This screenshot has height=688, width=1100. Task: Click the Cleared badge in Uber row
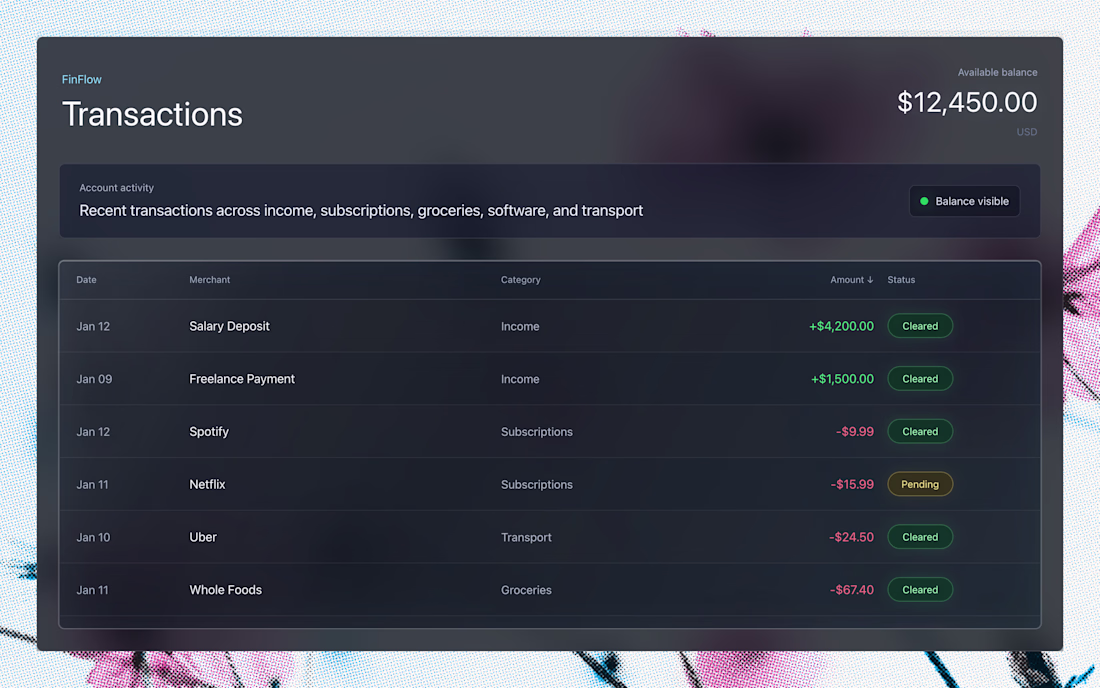point(920,537)
